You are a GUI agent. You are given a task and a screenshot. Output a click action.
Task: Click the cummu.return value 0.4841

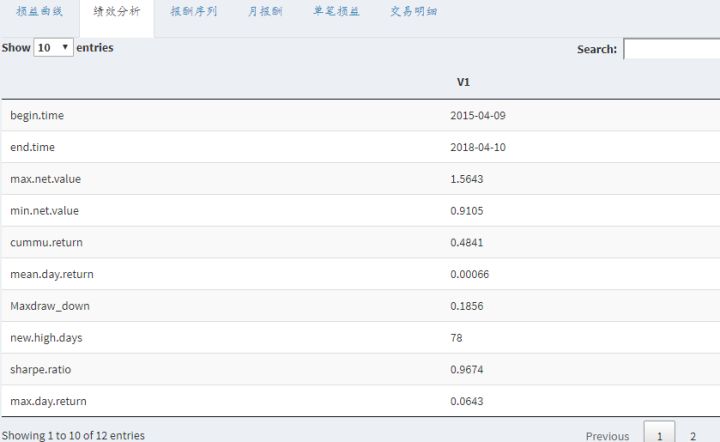pyautogui.click(x=467, y=242)
